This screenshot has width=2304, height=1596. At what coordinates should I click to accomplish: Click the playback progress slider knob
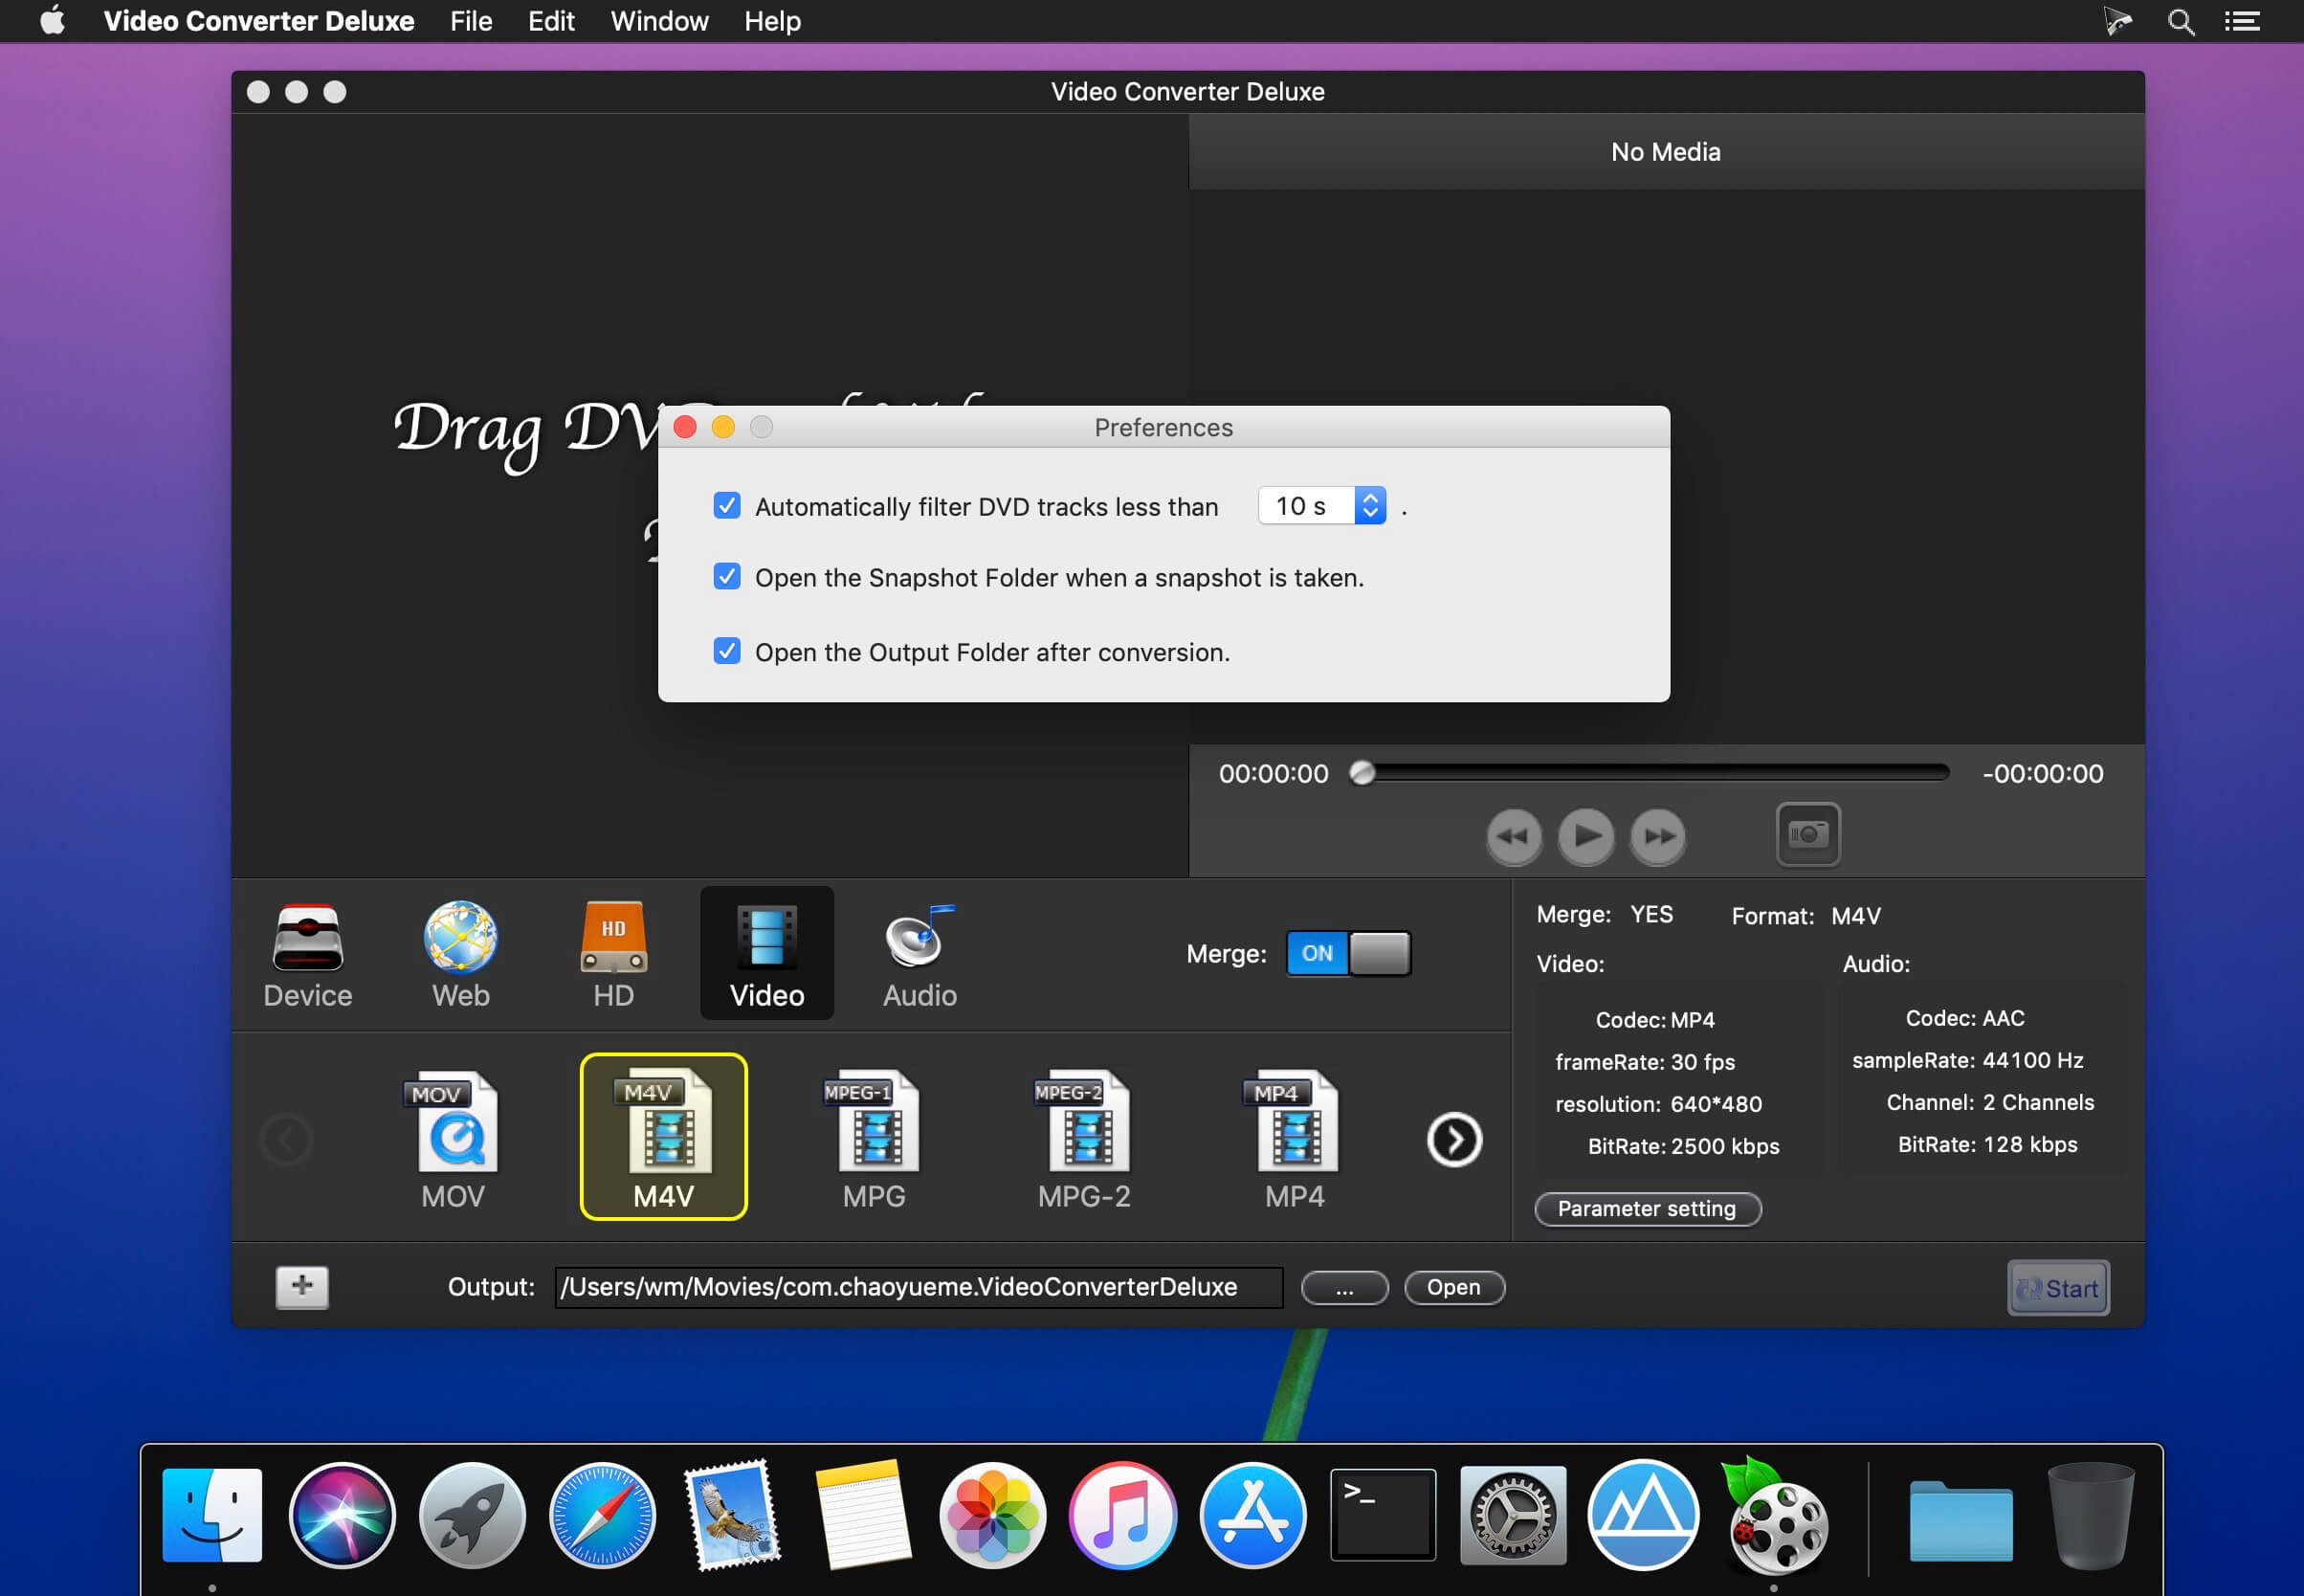(1362, 773)
